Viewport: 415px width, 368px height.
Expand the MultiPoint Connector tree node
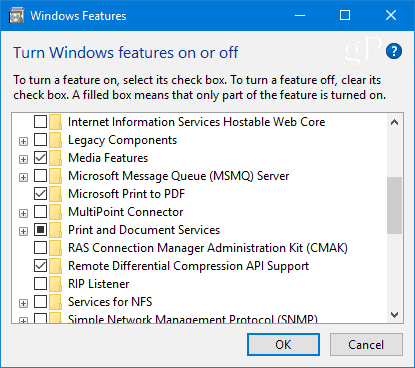tap(23, 214)
